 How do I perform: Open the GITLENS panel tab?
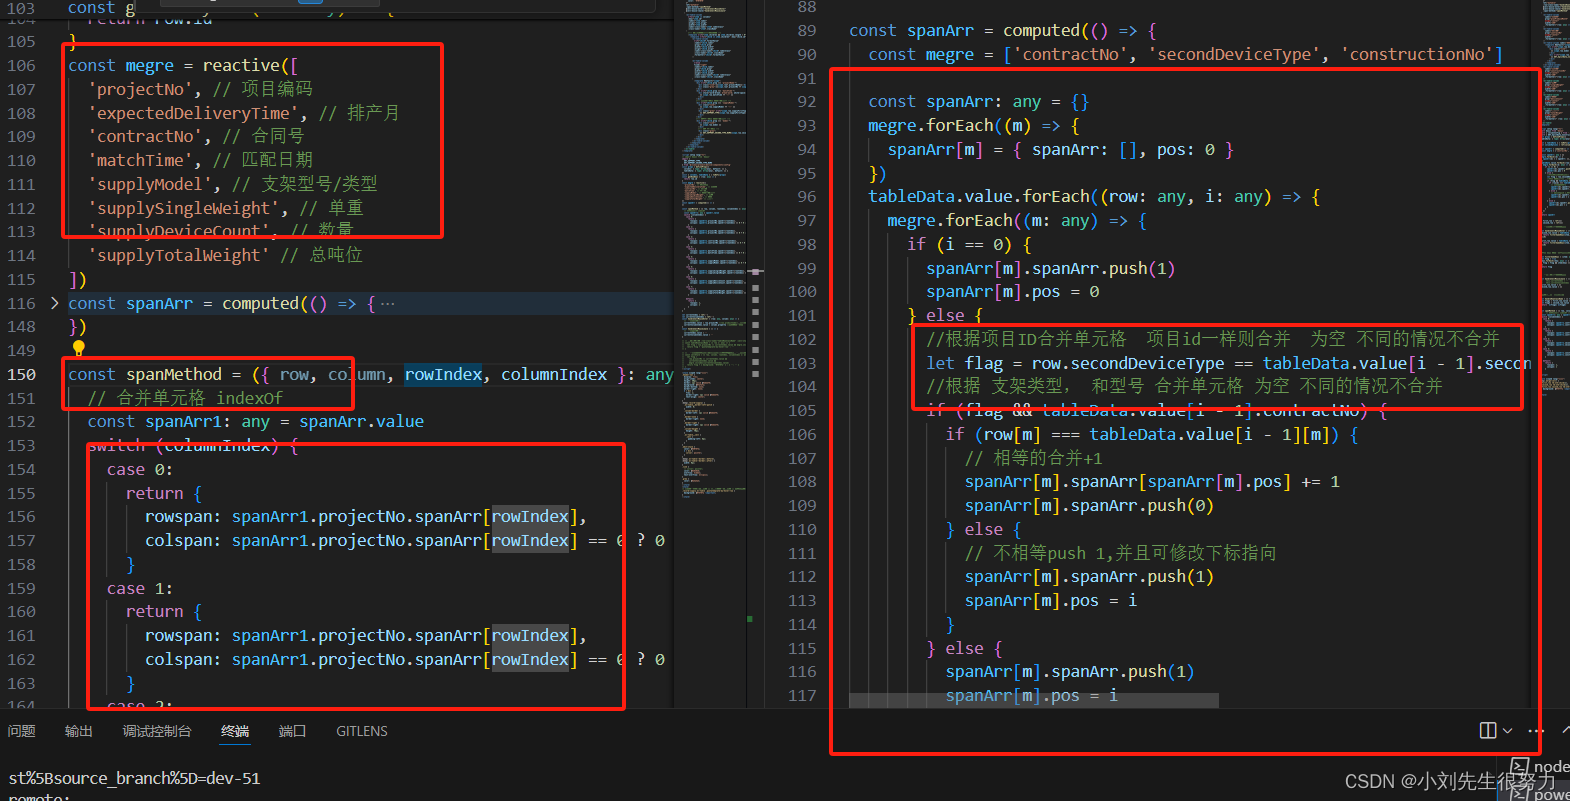click(362, 731)
